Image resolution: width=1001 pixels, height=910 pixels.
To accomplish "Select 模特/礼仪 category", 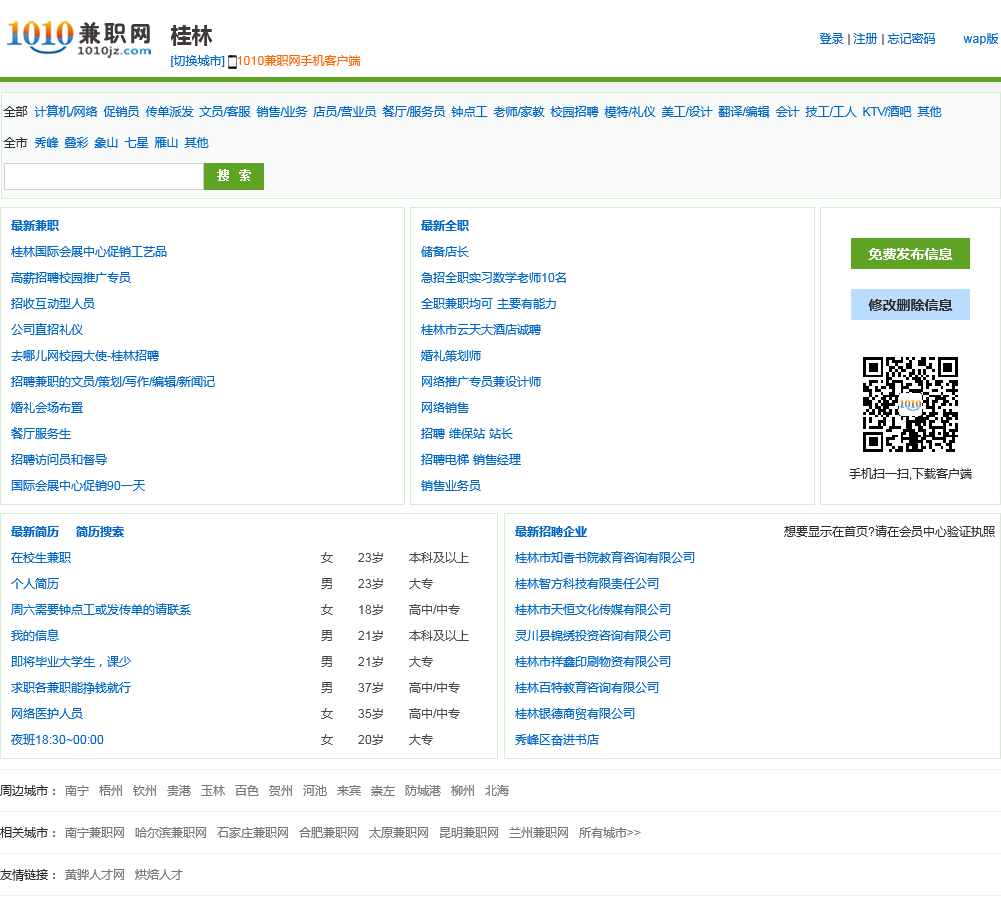I will [x=629, y=112].
